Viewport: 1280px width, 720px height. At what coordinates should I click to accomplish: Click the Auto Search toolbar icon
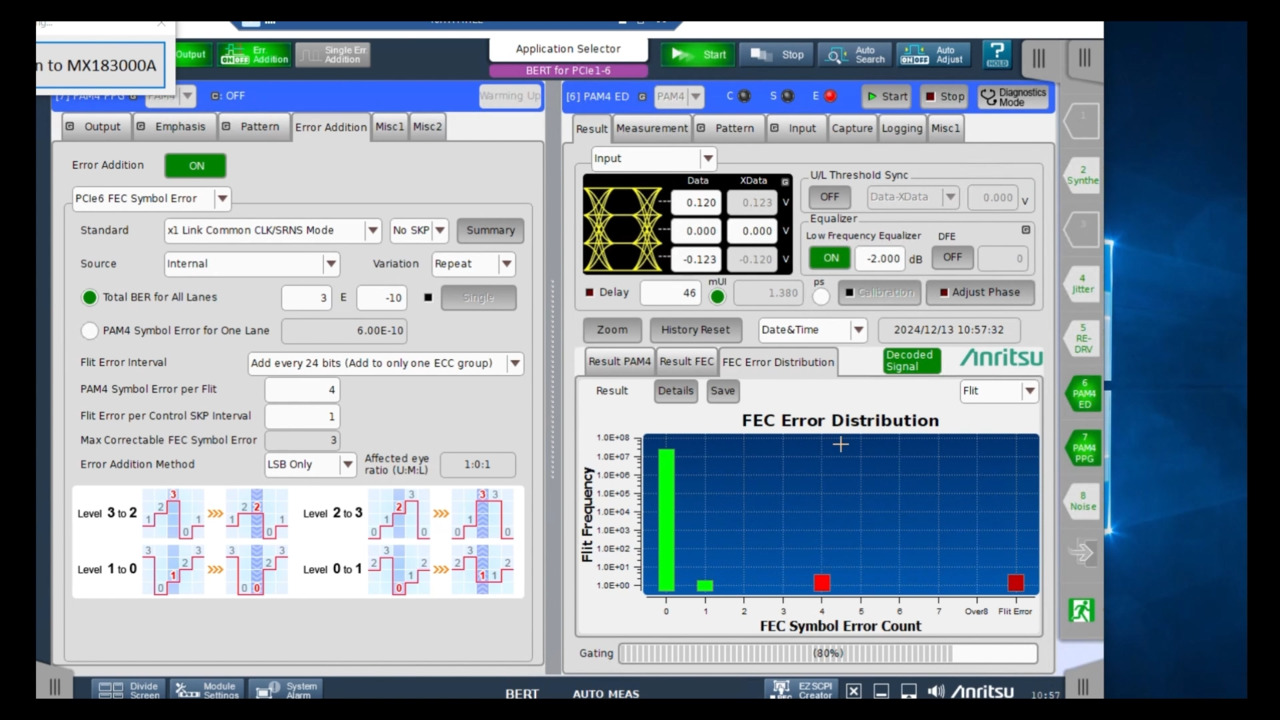click(x=855, y=55)
